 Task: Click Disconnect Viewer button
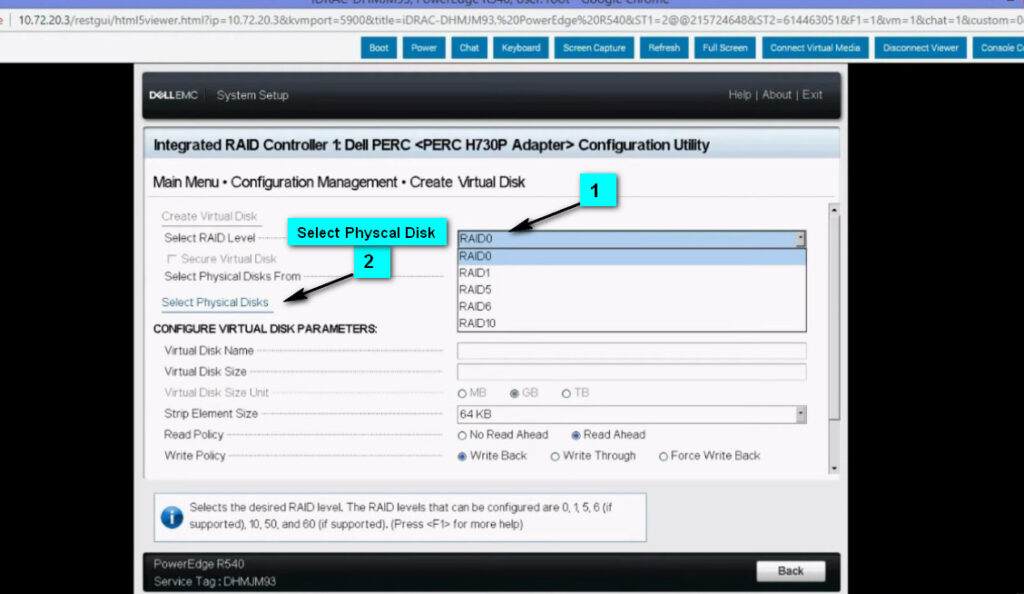pos(920,48)
